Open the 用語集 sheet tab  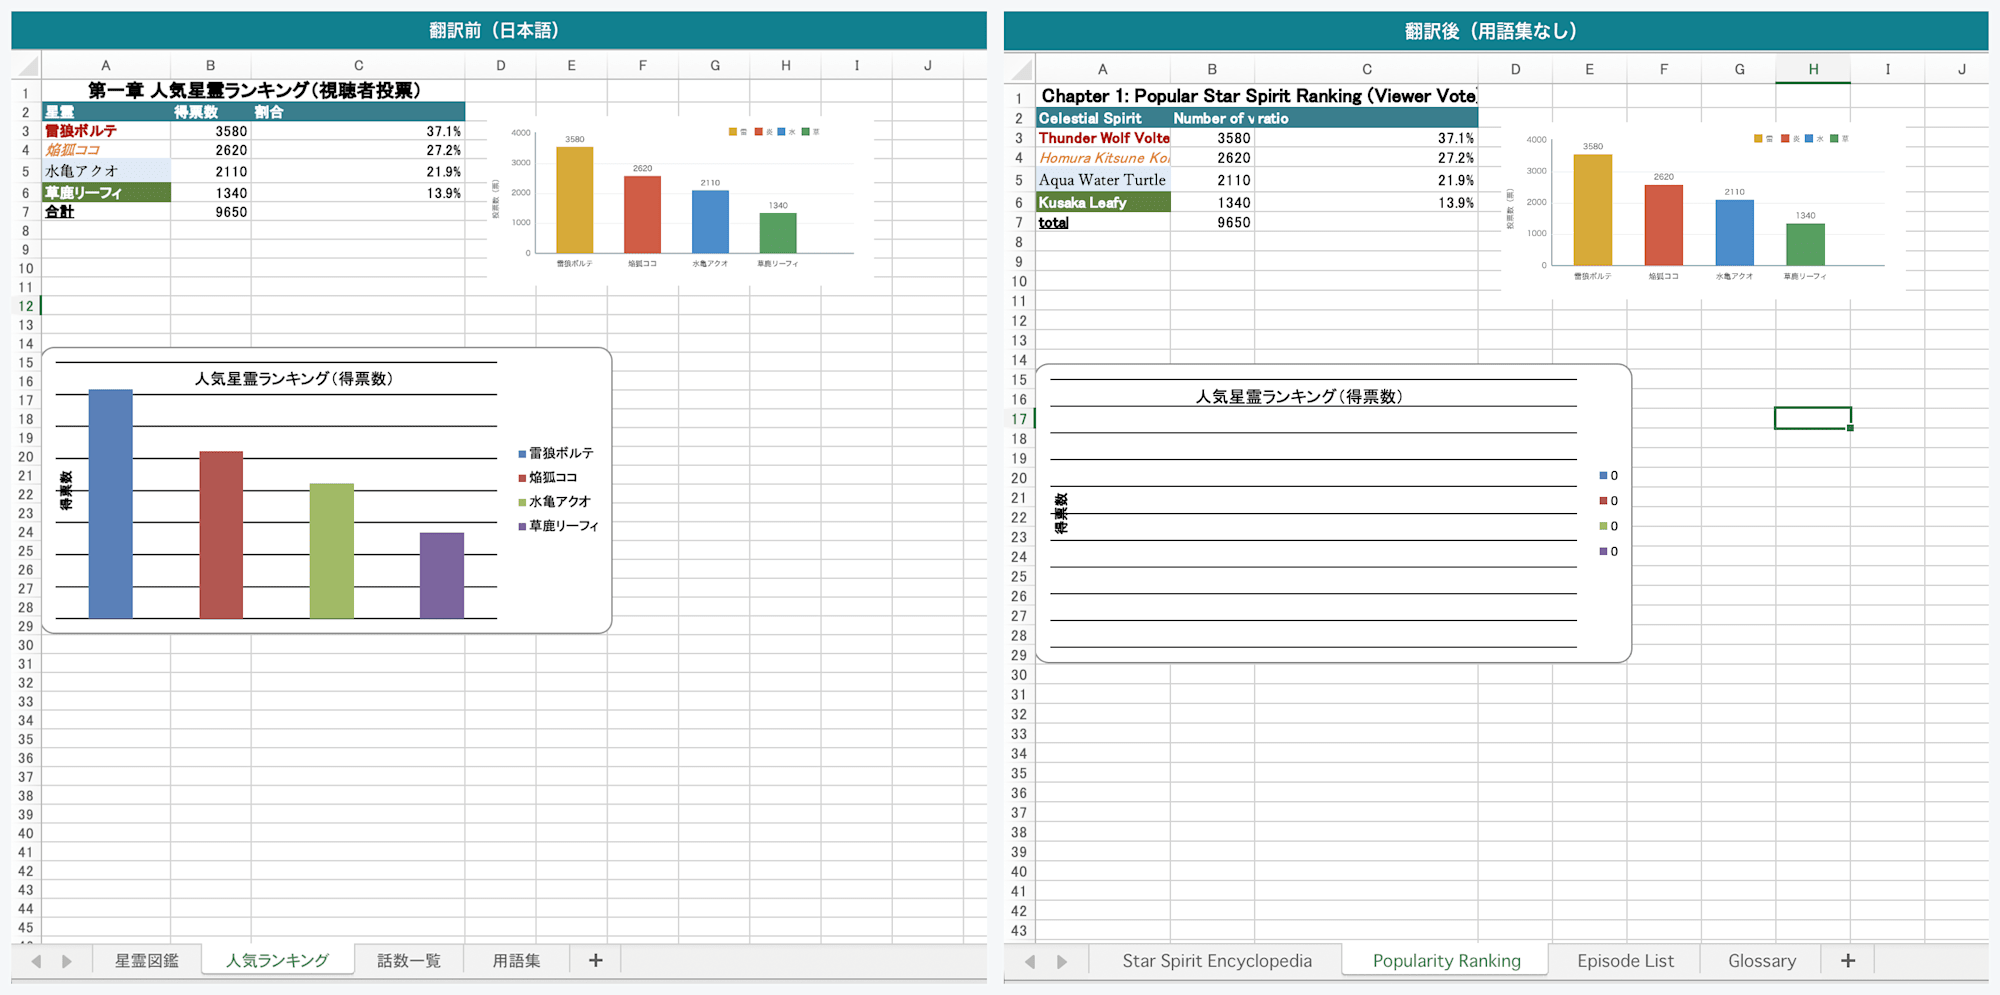point(516,960)
